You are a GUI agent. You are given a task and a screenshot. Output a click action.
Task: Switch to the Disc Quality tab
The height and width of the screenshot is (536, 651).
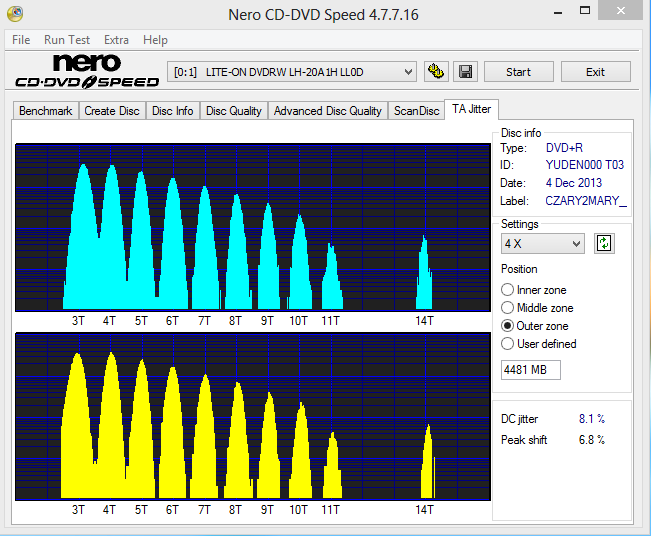(234, 111)
